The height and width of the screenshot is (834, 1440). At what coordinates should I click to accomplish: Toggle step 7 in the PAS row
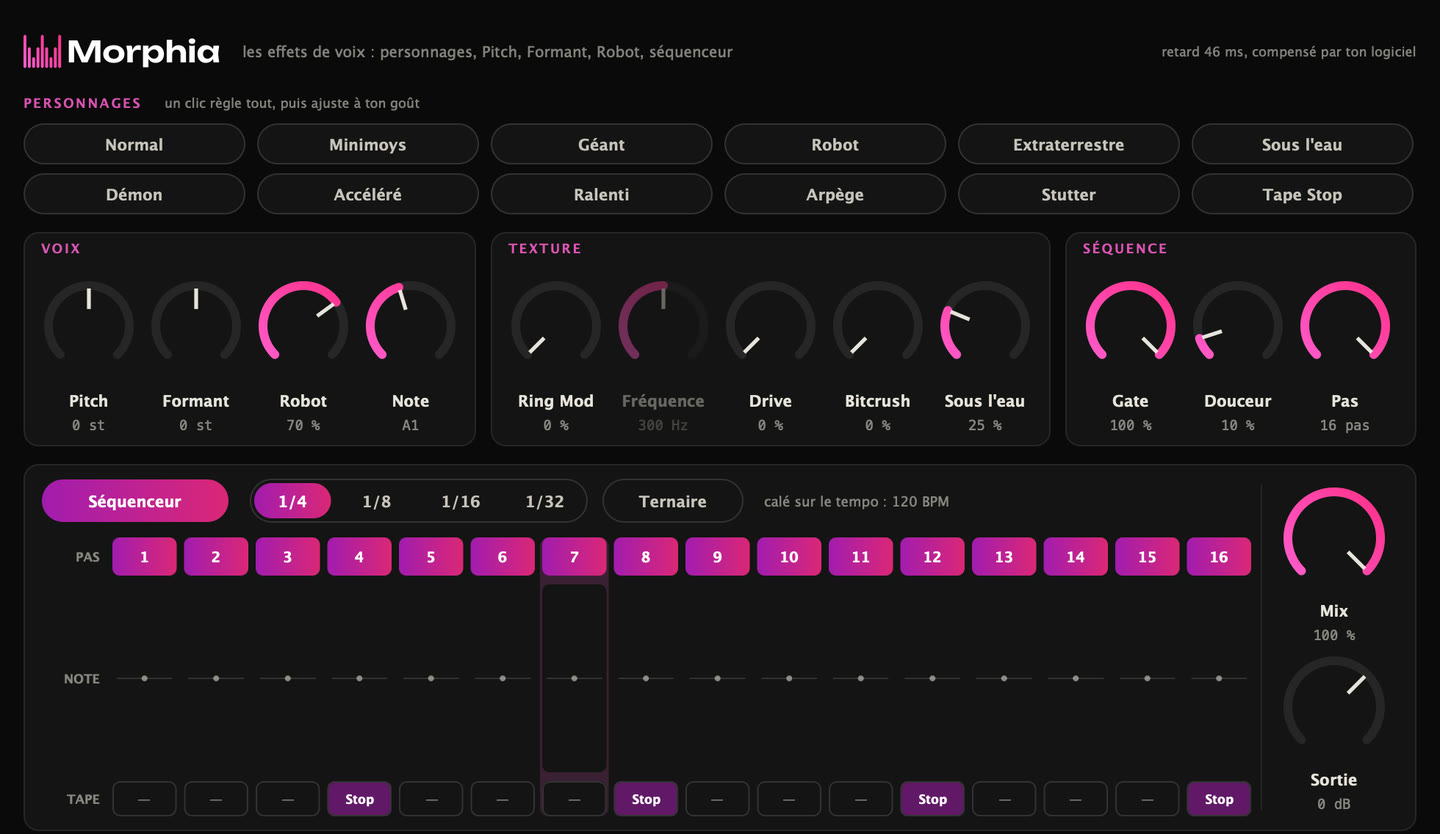point(574,557)
